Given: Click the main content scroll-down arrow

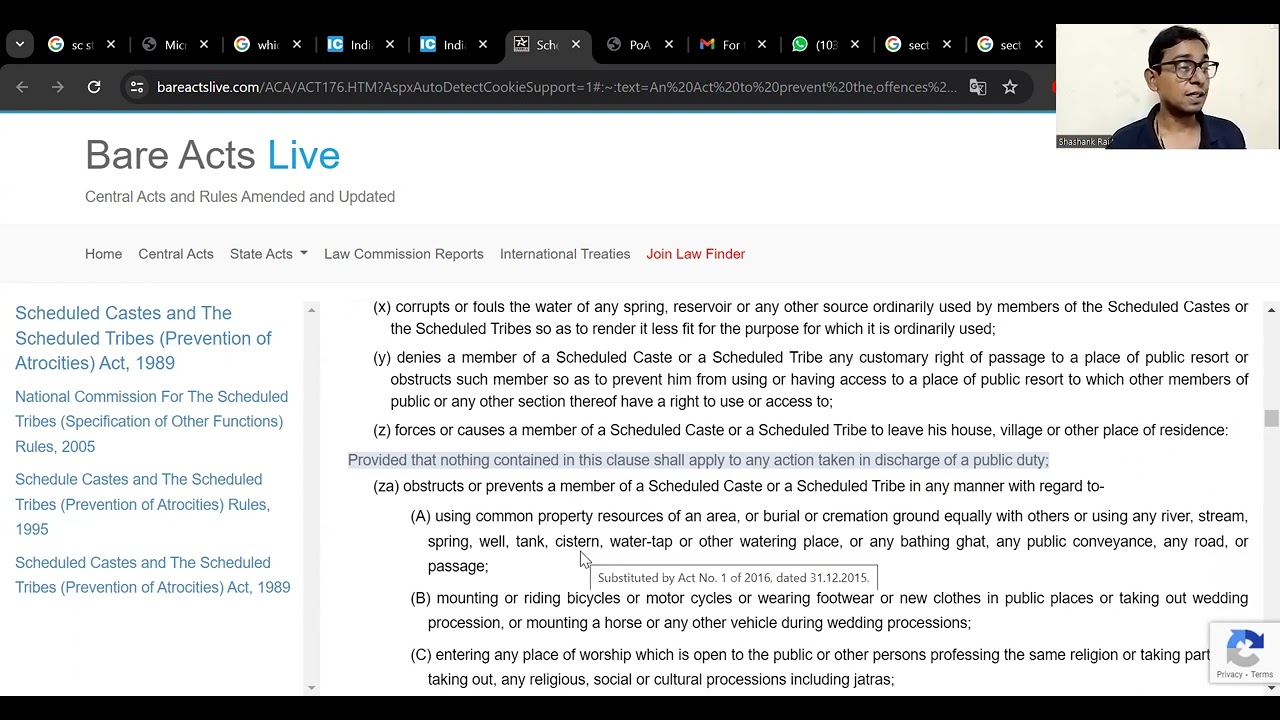Looking at the screenshot, I should (x=1271, y=687).
